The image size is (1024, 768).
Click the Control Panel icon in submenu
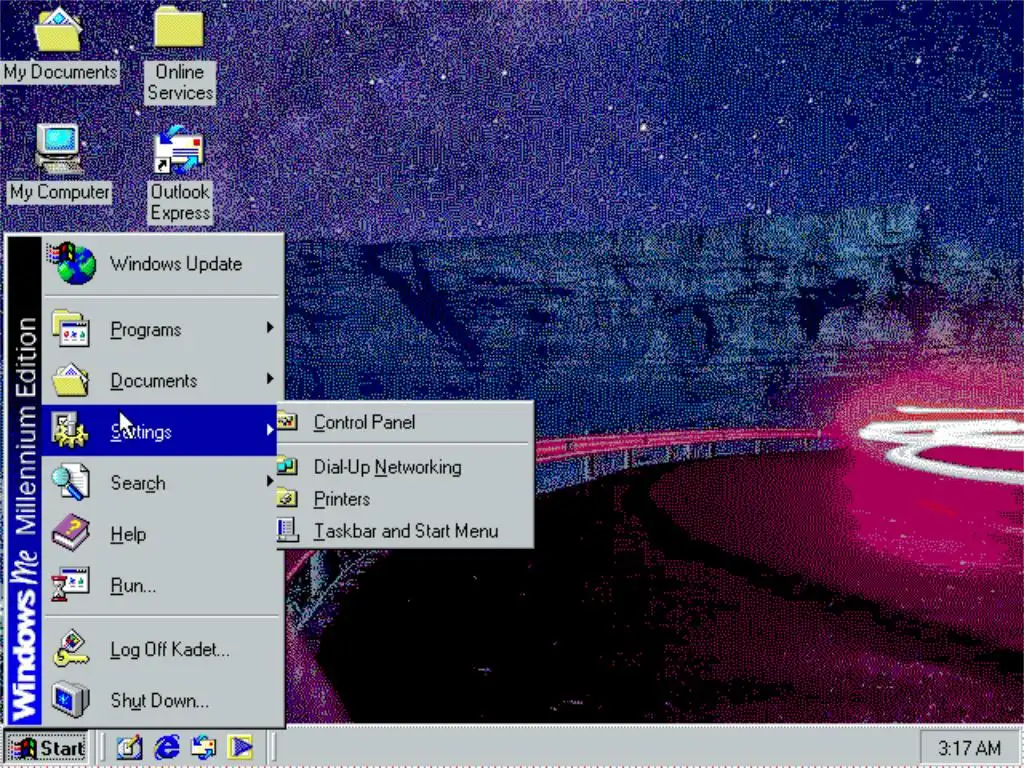(x=287, y=422)
